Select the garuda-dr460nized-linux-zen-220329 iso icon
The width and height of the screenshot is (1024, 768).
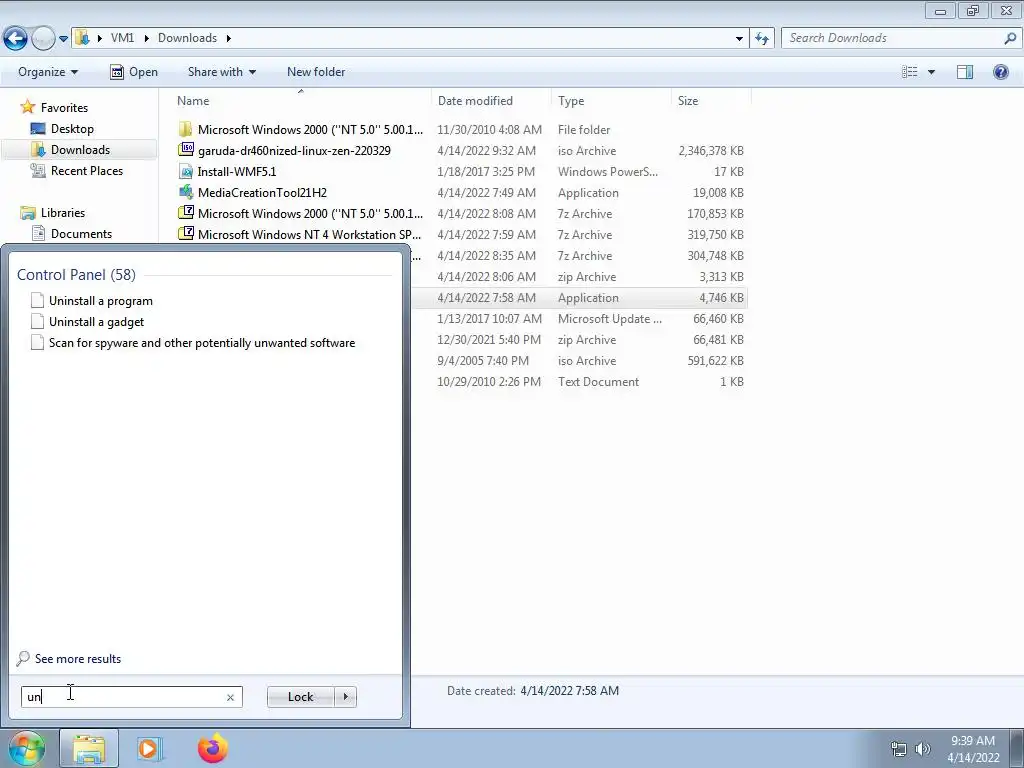click(186, 150)
